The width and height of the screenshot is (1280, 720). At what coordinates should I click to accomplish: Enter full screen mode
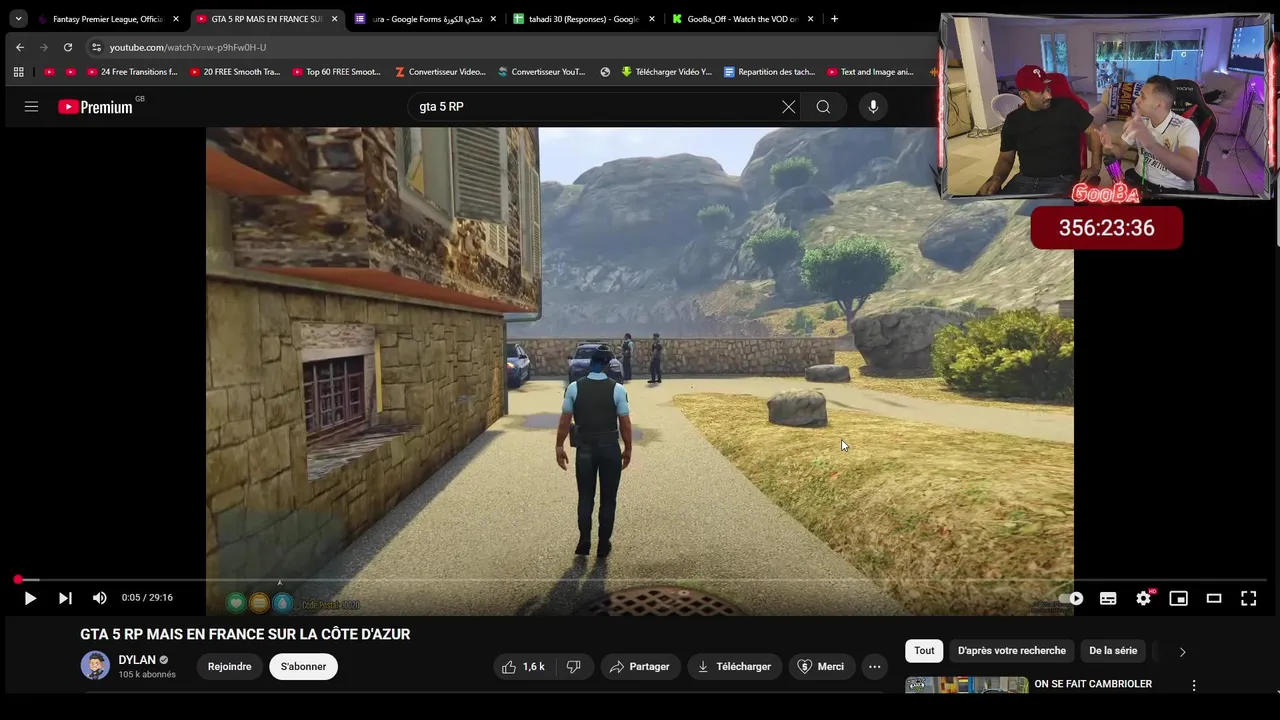click(x=1249, y=598)
